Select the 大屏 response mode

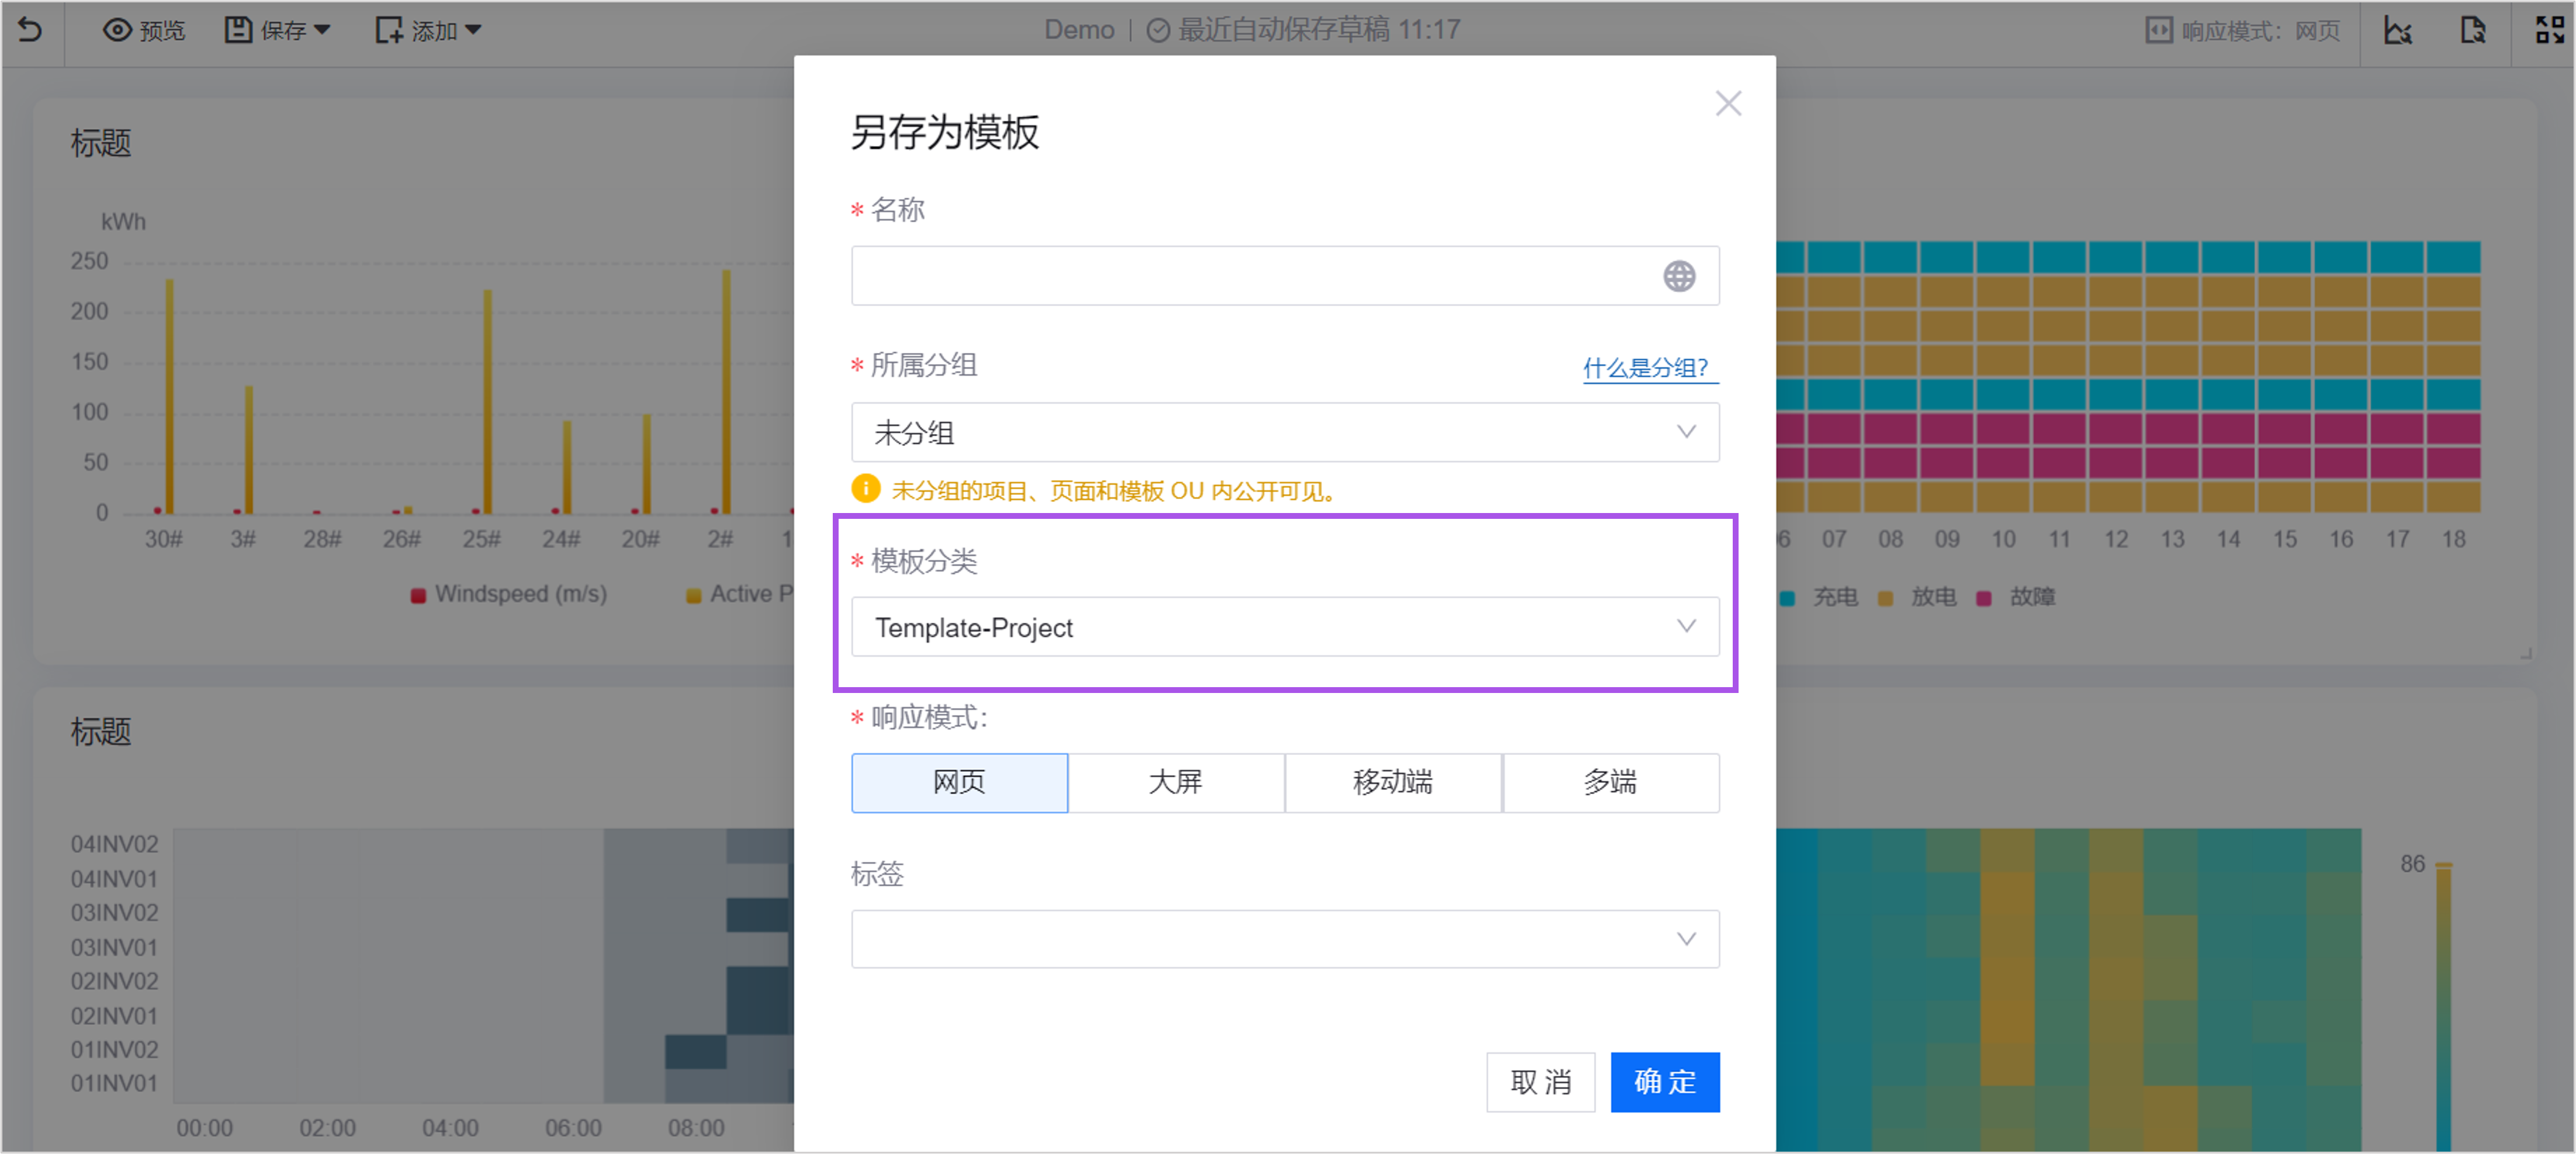pyautogui.click(x=1175, y=782)
